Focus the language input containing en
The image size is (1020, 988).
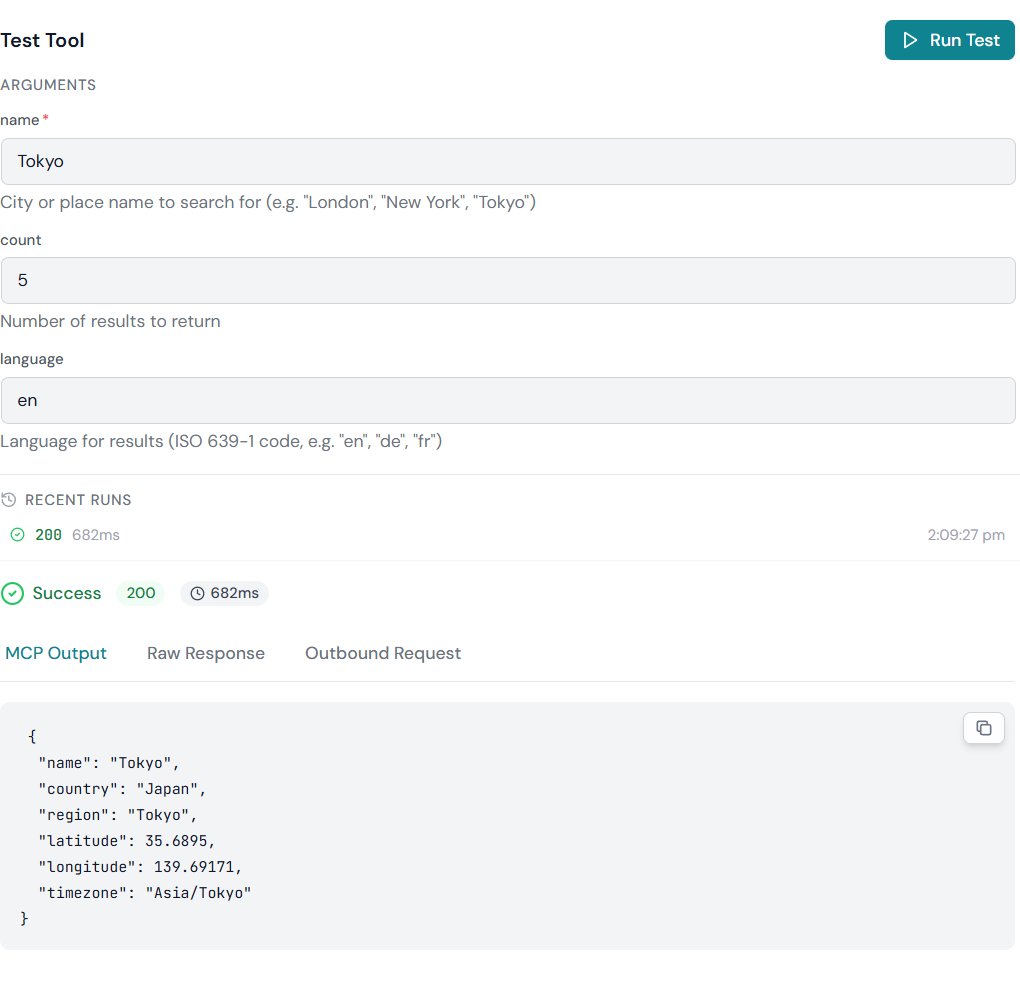click(508, 401)
